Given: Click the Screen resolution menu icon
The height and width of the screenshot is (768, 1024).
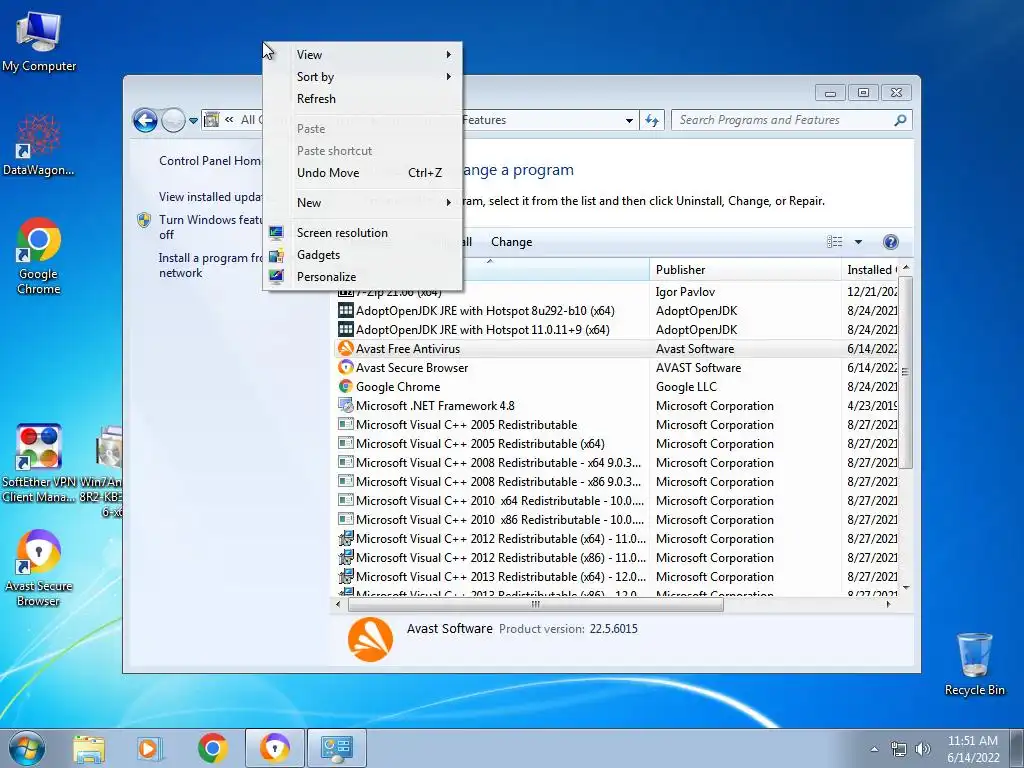Looking at the screenshot, I should 276,232.
